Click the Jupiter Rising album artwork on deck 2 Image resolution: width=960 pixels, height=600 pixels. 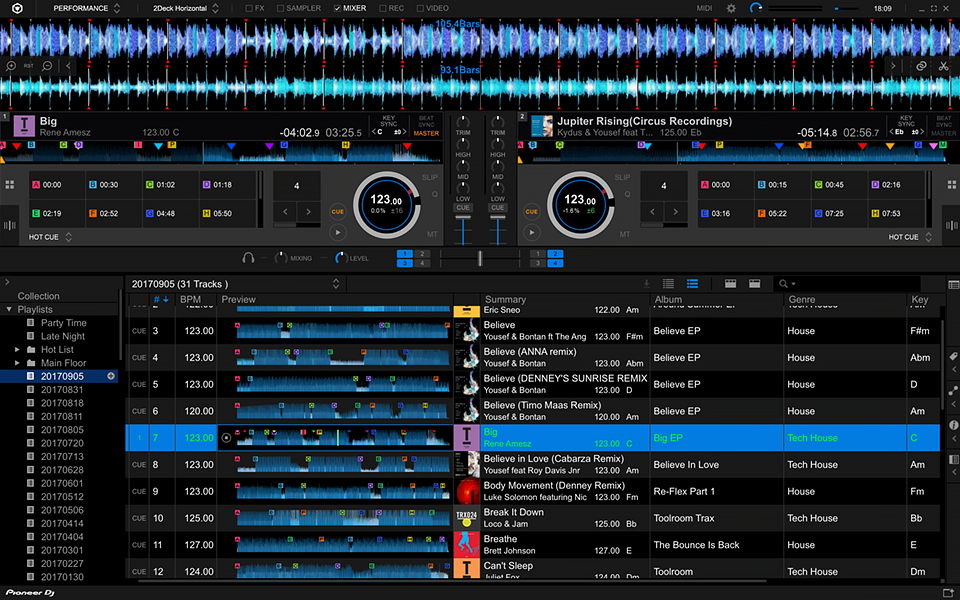tap(542, 126)
